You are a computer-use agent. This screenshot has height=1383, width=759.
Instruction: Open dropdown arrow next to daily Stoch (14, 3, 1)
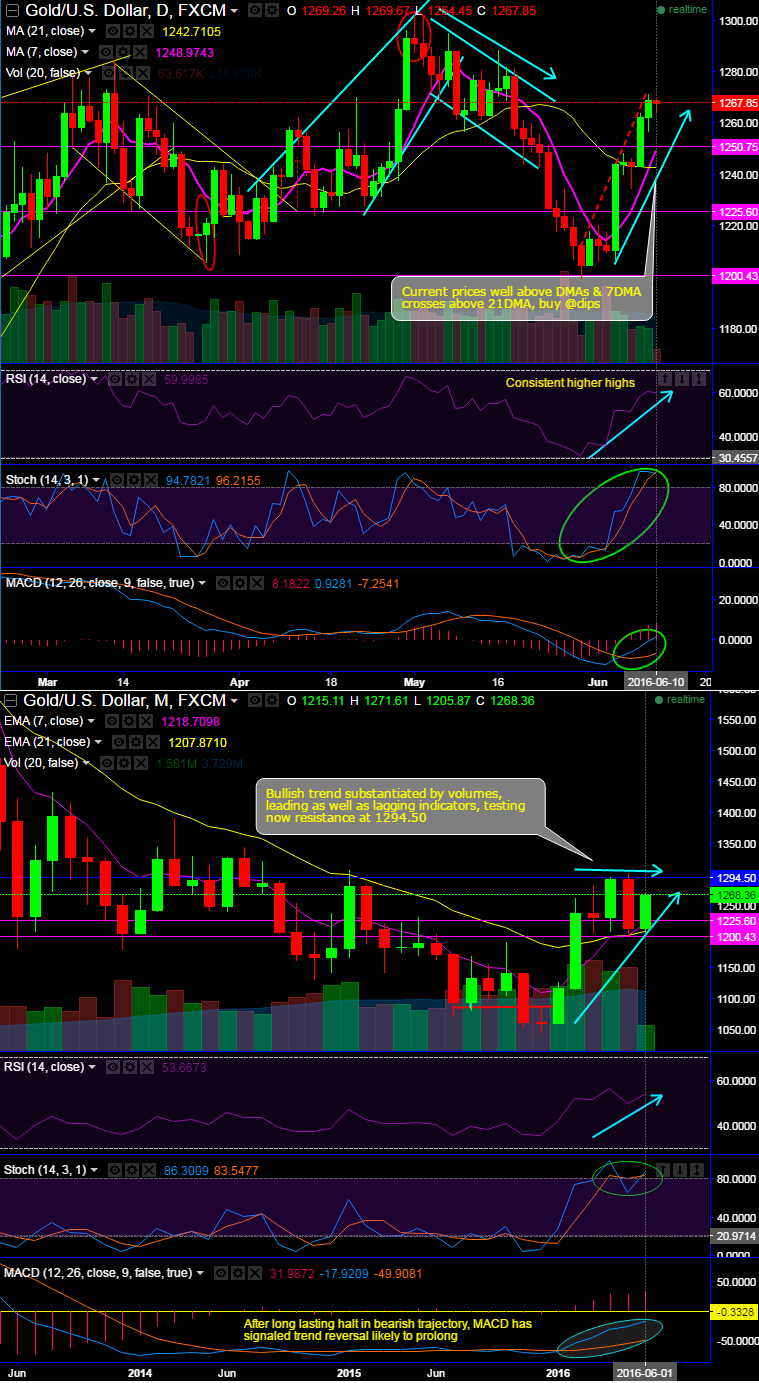pos(97,480)
